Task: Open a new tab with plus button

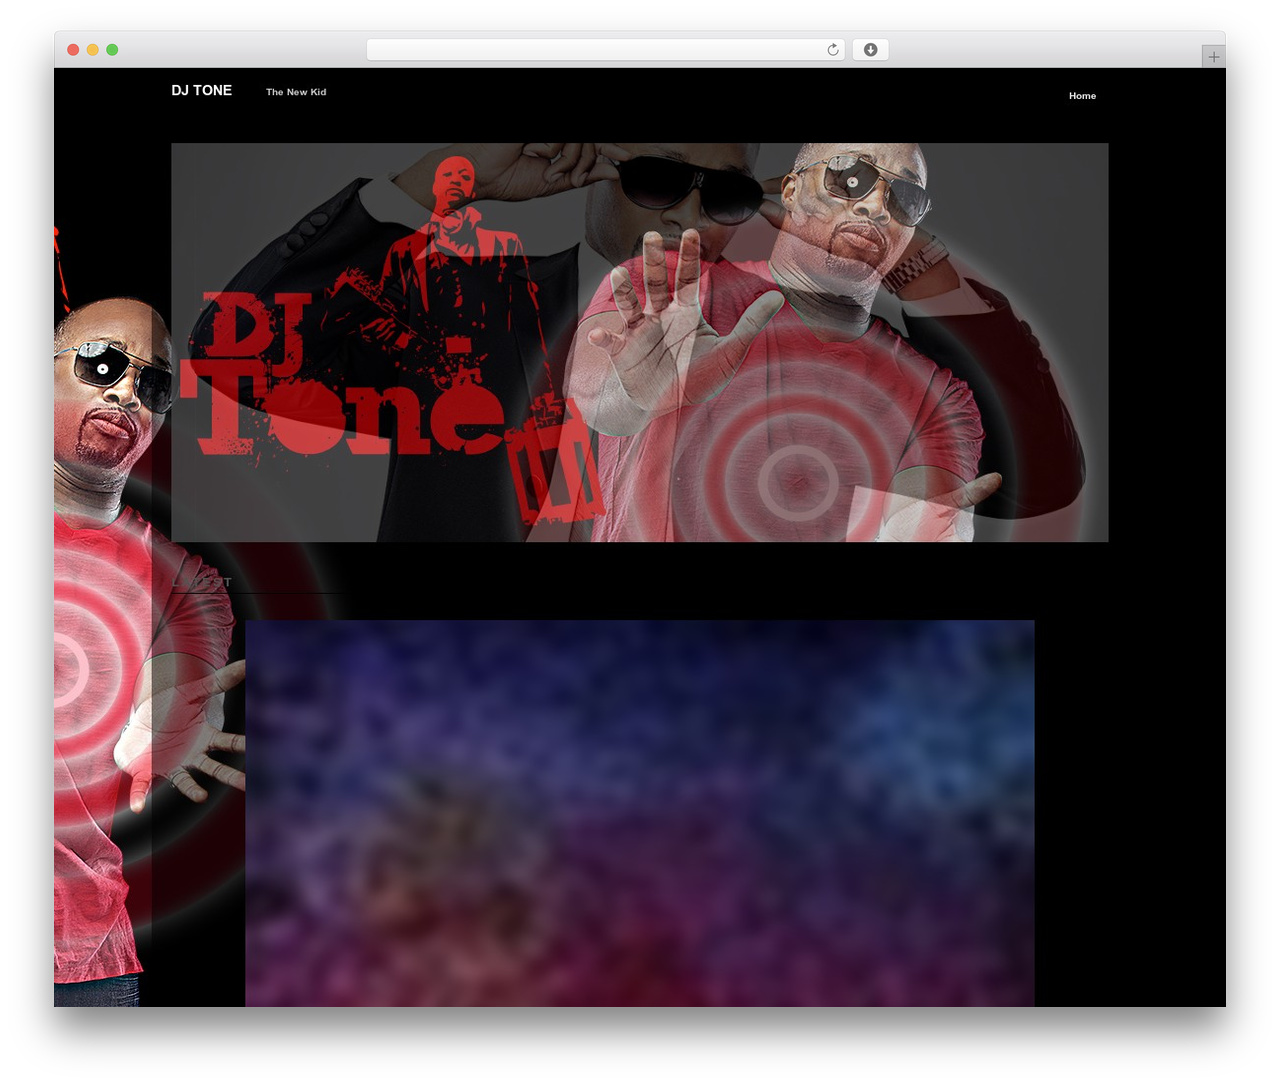Action: [1213, 57]
